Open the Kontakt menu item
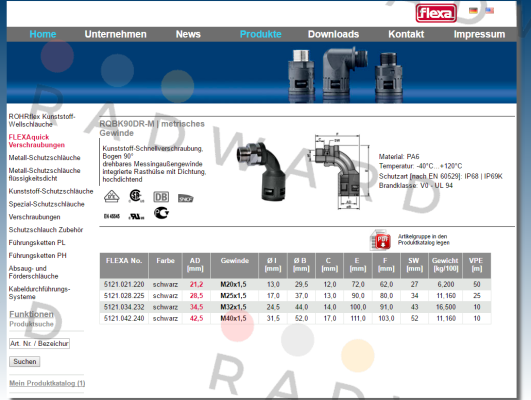The image size is (531, 400). [x=406, y=34]
